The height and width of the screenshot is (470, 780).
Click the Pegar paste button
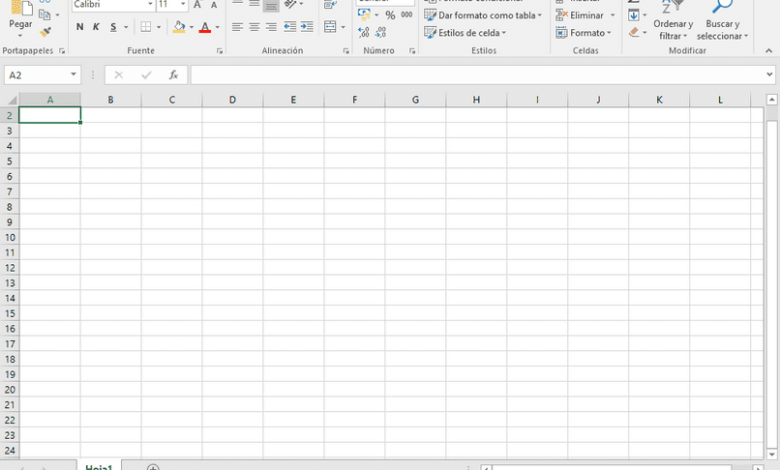point(21,14)
